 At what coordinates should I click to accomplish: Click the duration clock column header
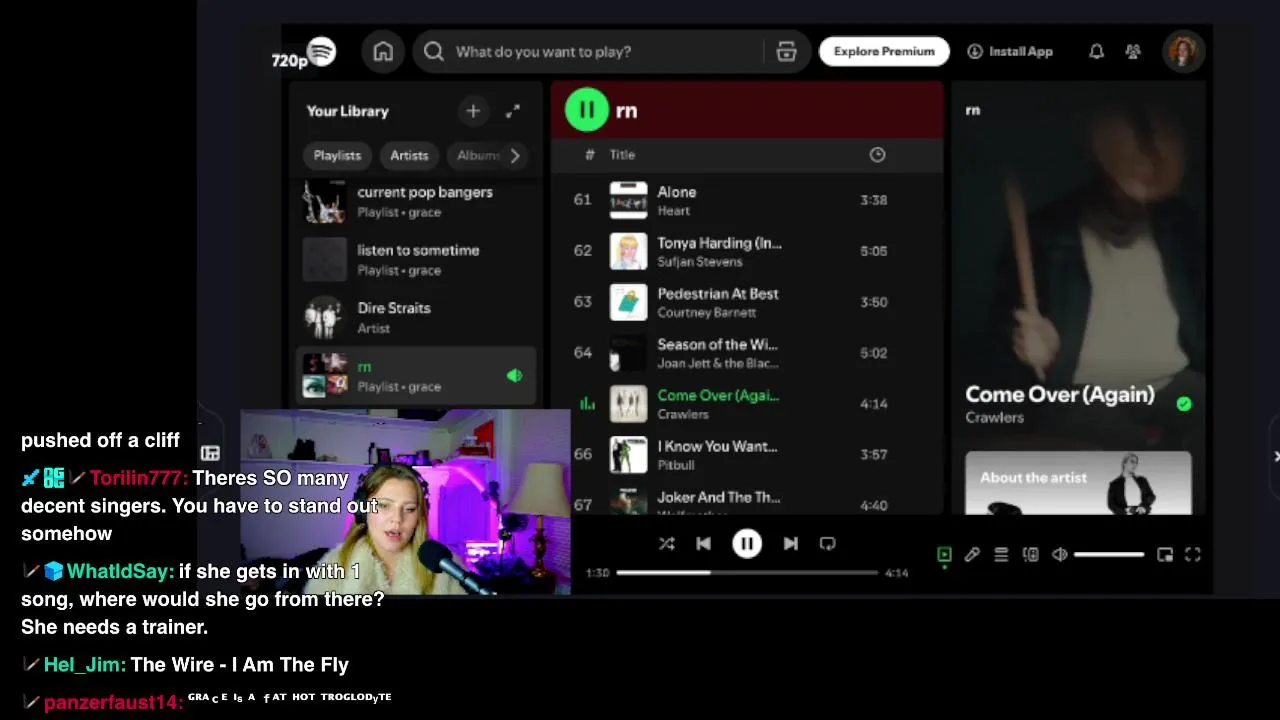(x=877, y=155)
